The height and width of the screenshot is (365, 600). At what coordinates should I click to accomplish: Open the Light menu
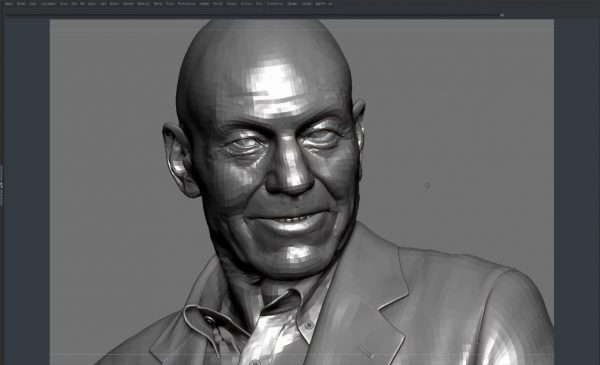pos(103,4)
